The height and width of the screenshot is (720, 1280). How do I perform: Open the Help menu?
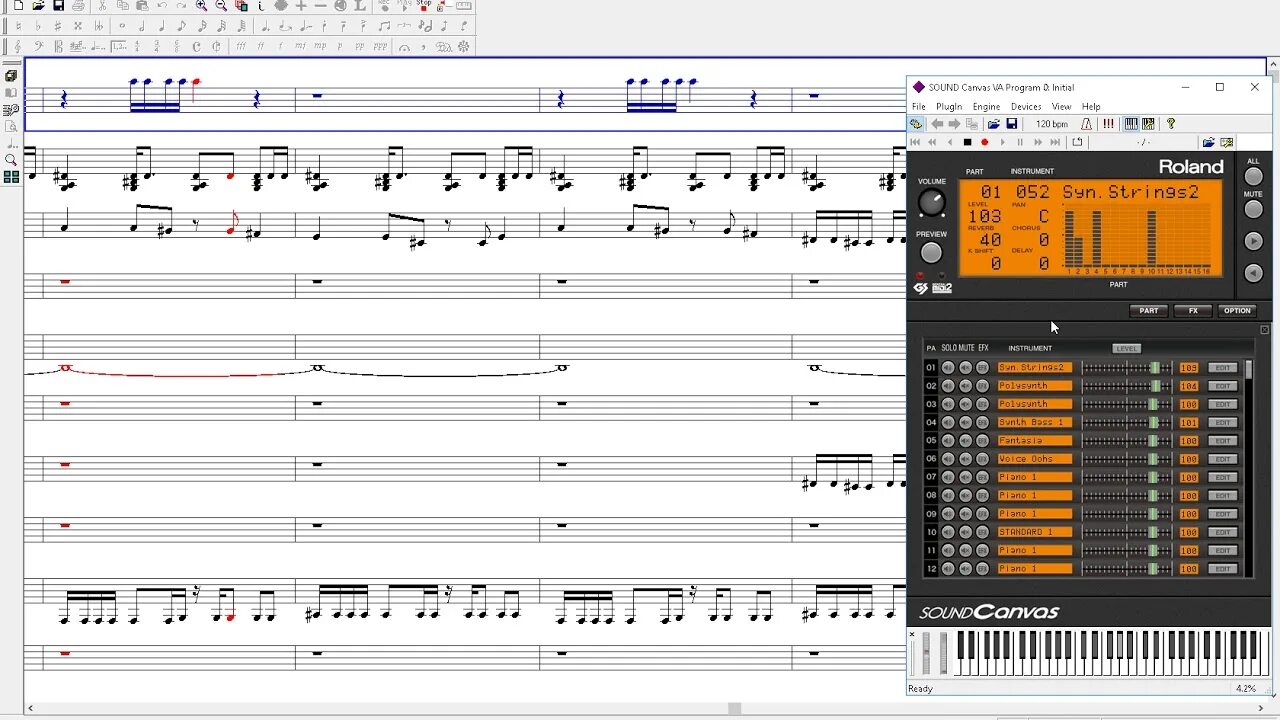(1091, 107)
